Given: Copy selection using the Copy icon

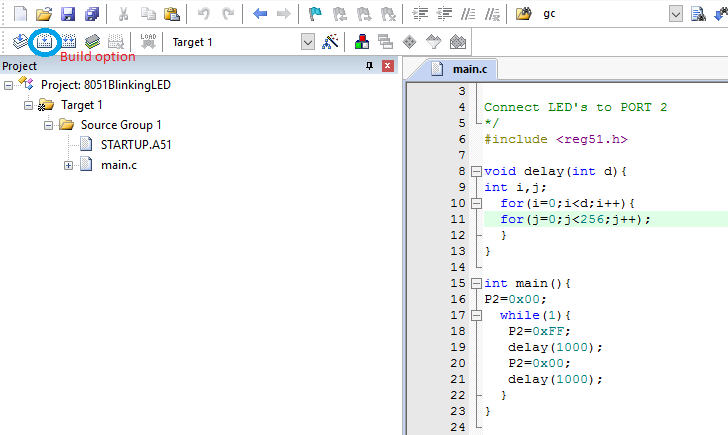Looking at the screenshot, I should [x=148, y=14].
